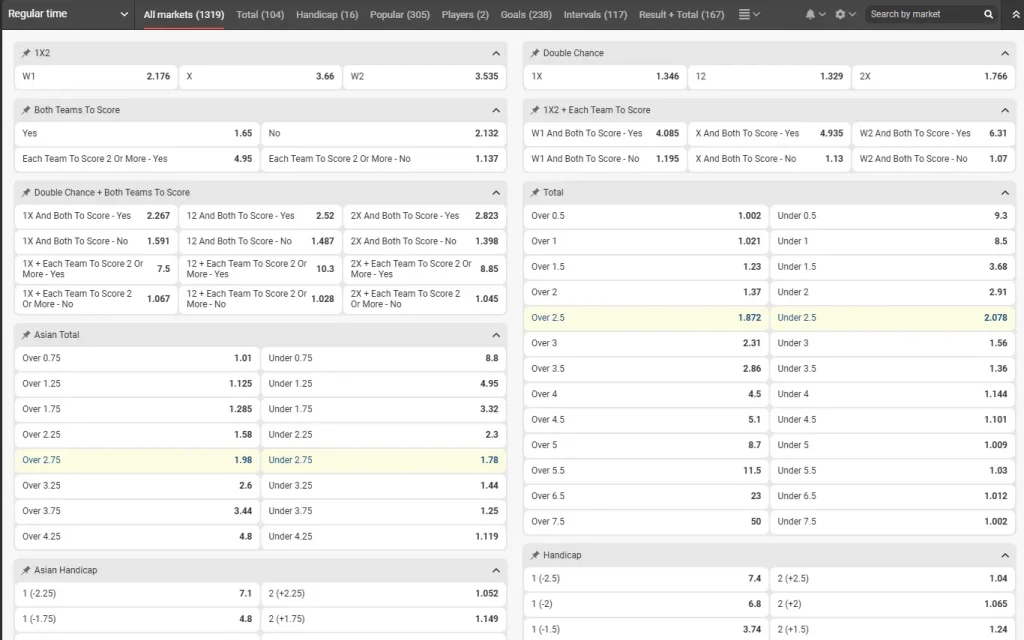Collapse the Total market section
This screenshot has height=640, width=1024.
tap(1004, 193)
